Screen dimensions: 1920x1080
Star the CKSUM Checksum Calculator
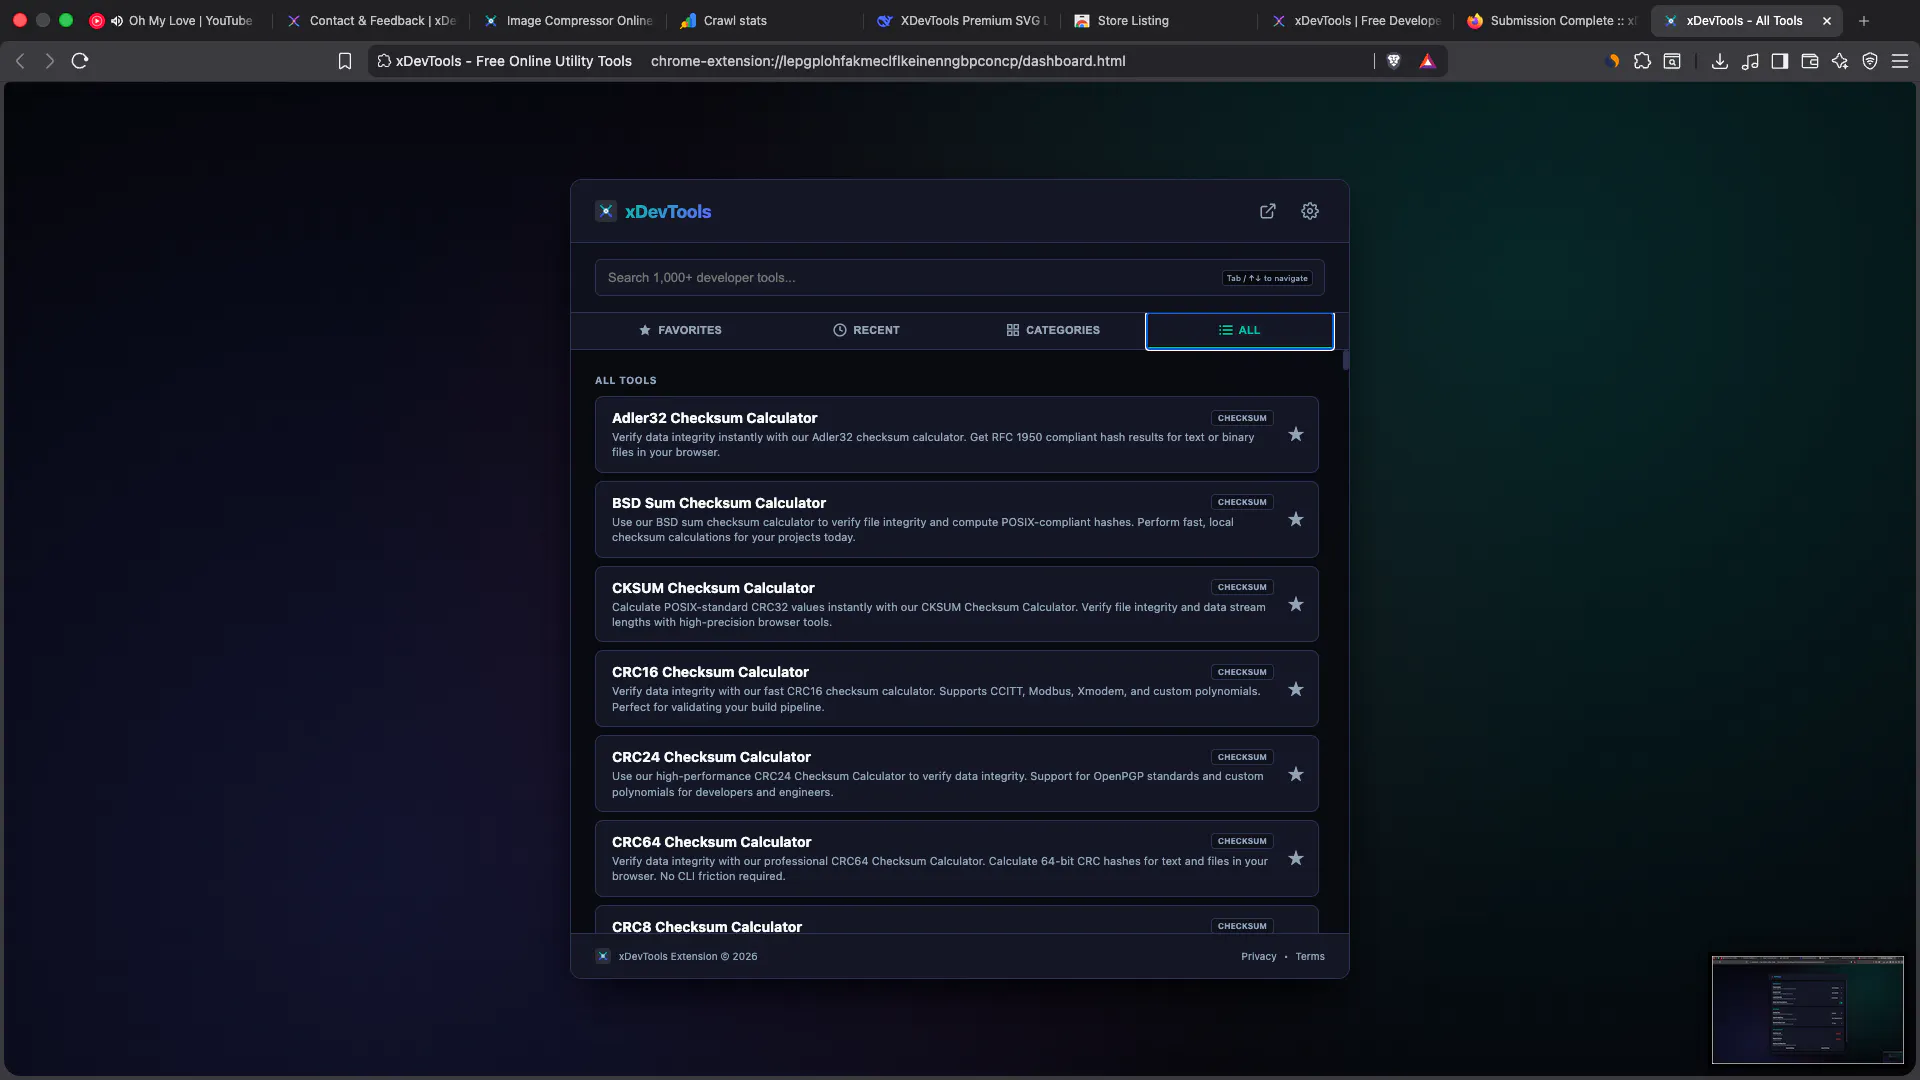click(x=1296, y=604)
